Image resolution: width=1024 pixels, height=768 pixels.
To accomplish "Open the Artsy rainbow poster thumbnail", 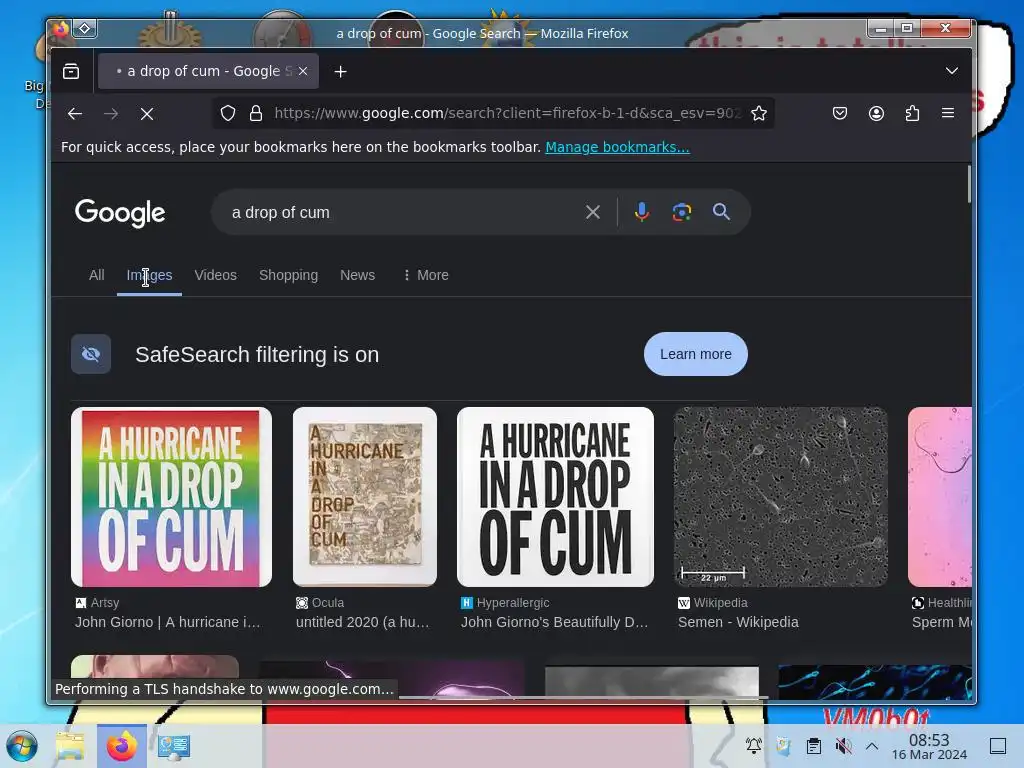I will (x=171, y=497).
